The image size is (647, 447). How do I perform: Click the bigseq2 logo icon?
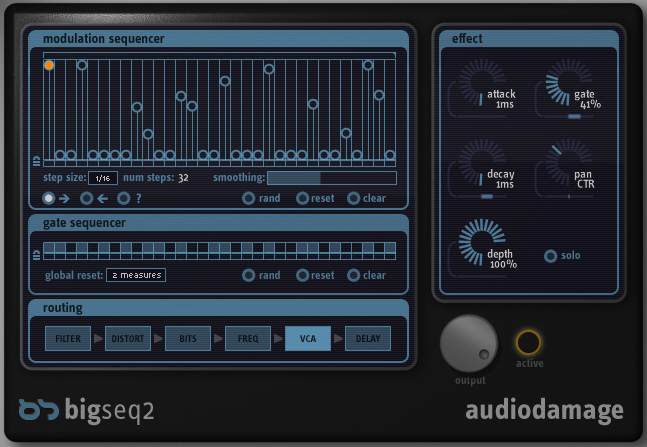click(x=39, y=410)
